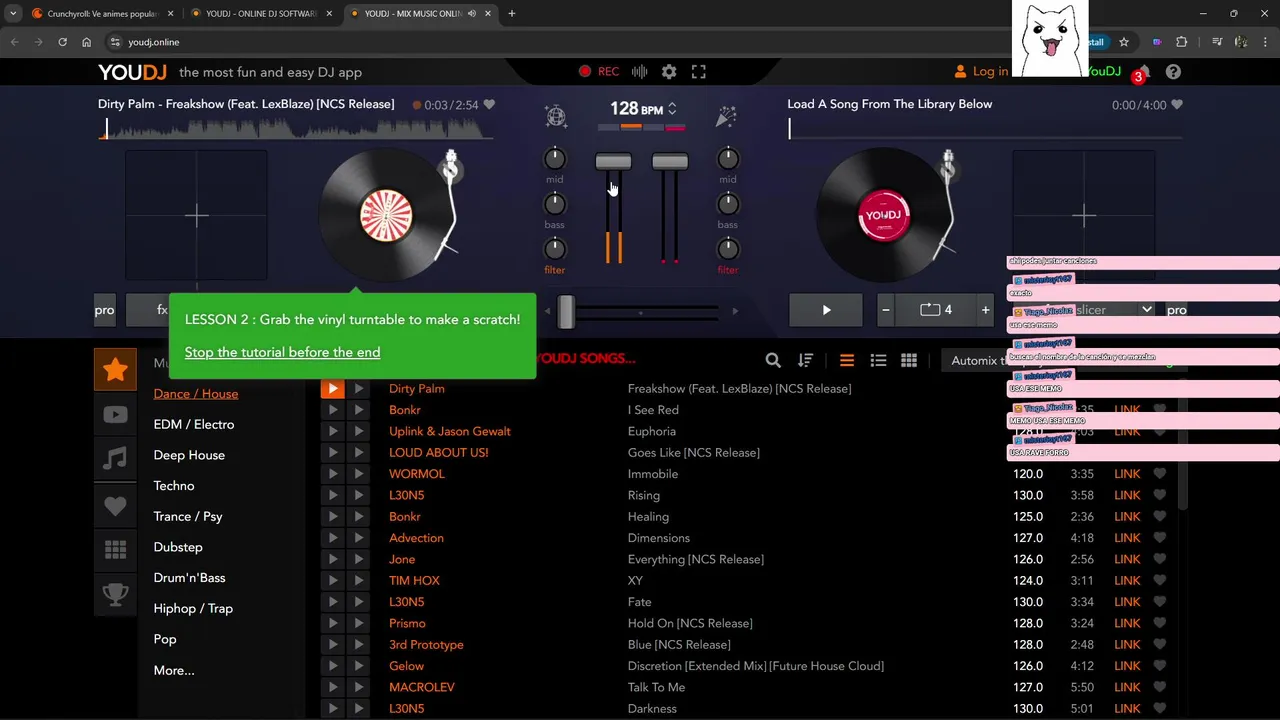This screenshot has width=1280, height=720.
Task: Select the Hiphop / Trap genre
Action: point(193,608)
